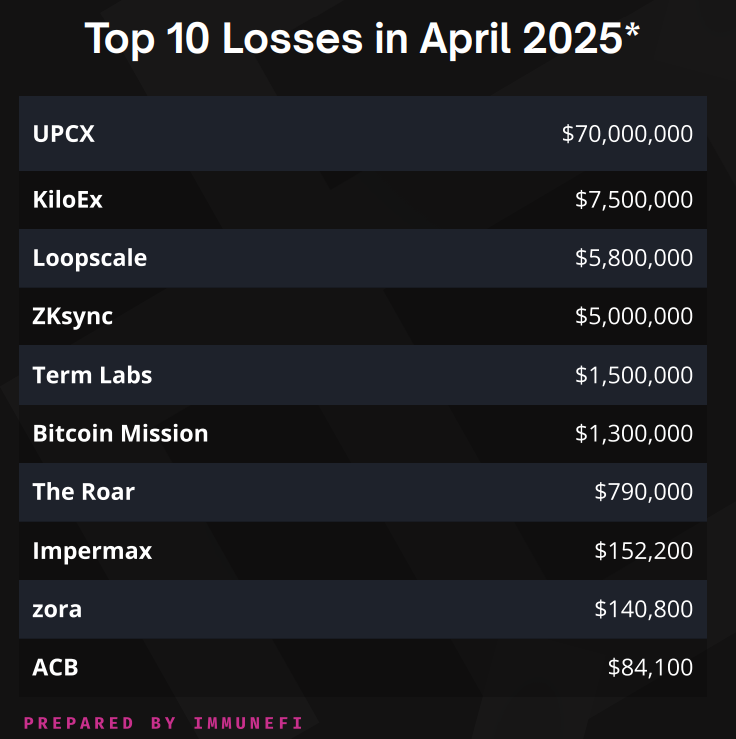The image size is (736, 739).
Task: Click the $152,200 amount
Action: coord(643,550)
